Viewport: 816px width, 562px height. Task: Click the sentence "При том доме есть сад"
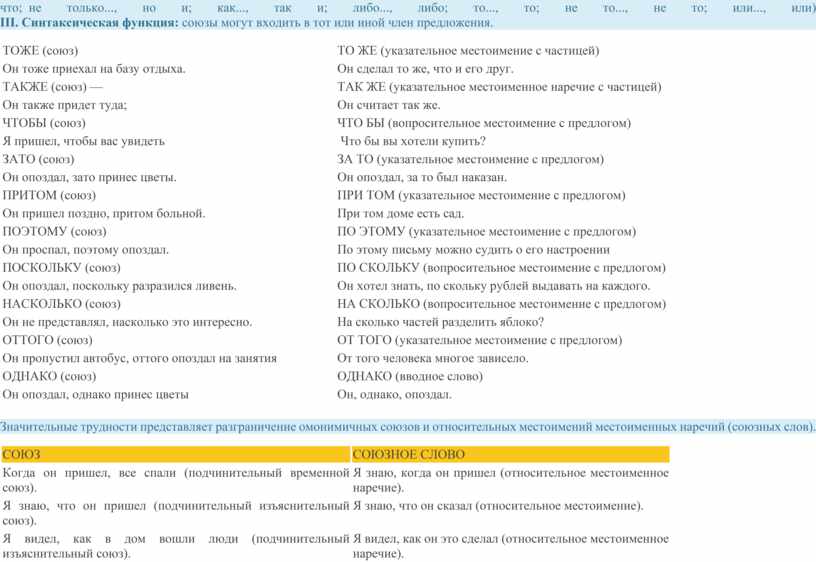coord(400,213)
